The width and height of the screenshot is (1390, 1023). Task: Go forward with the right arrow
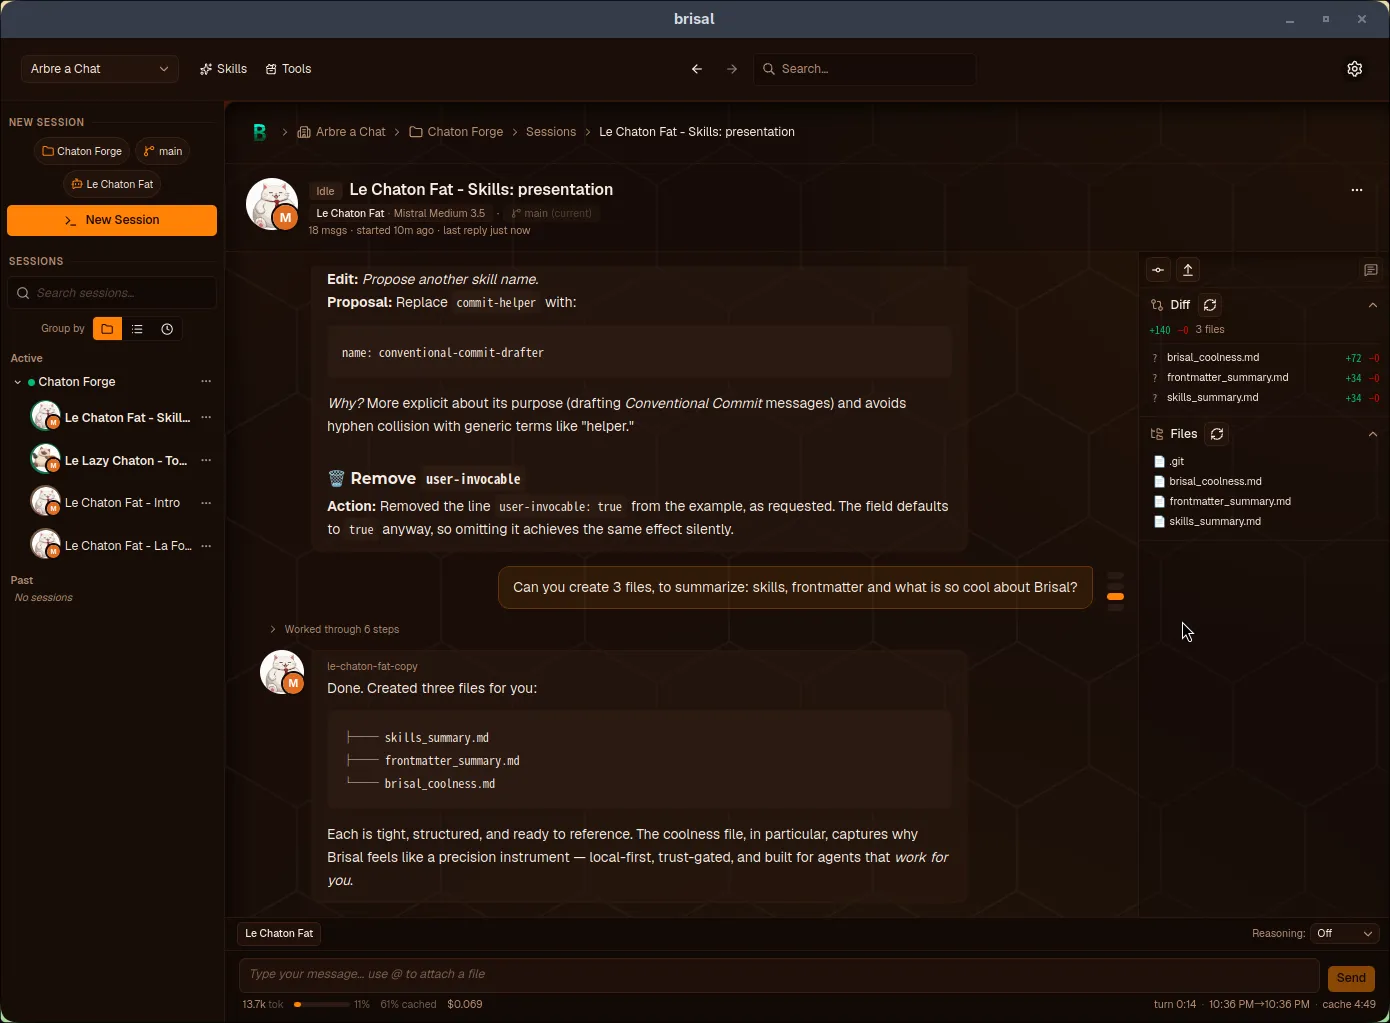tap(732, 69)
